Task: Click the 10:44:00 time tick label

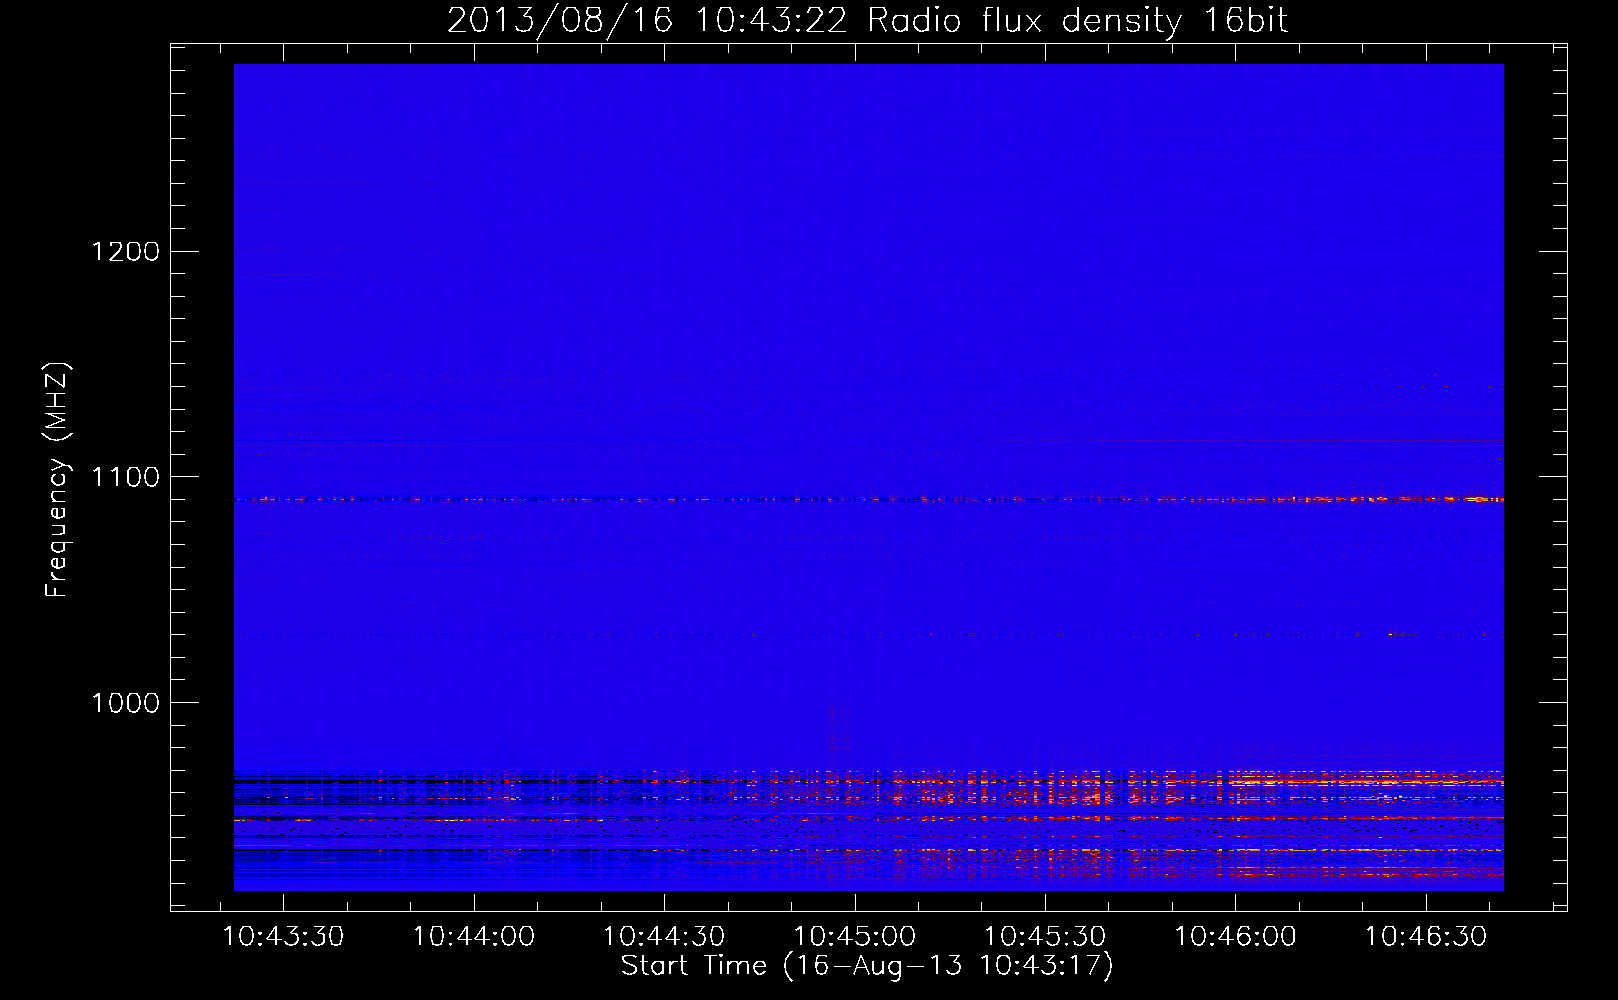Action: [x=474, y=937]
